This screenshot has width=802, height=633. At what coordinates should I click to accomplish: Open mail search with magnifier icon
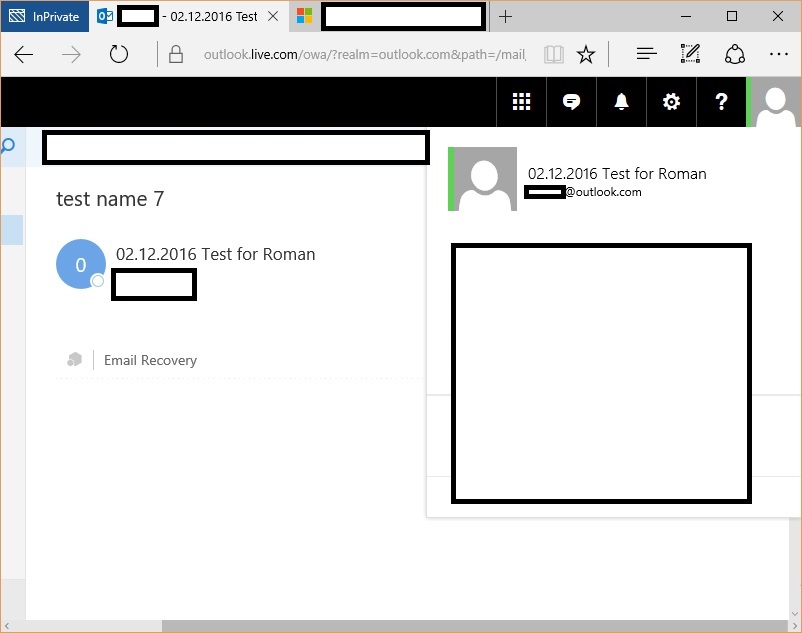pos(10,146)
